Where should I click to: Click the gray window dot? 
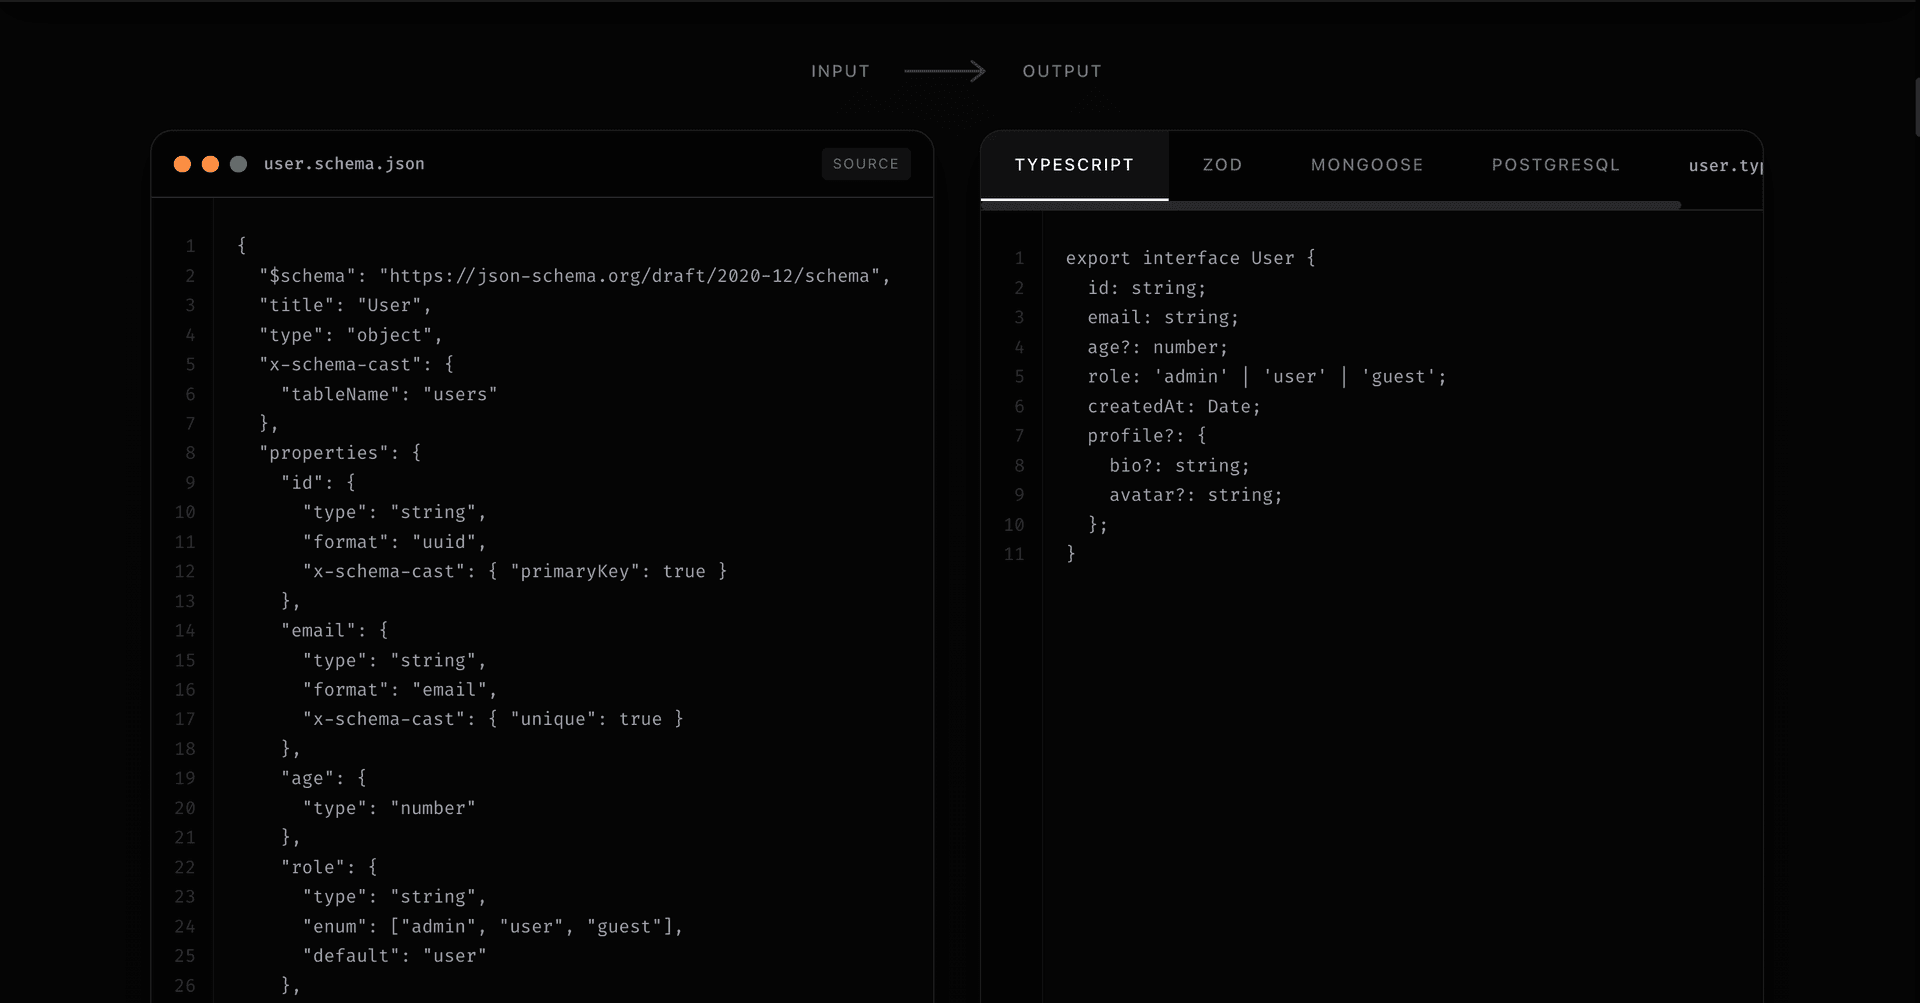(238, 164)
